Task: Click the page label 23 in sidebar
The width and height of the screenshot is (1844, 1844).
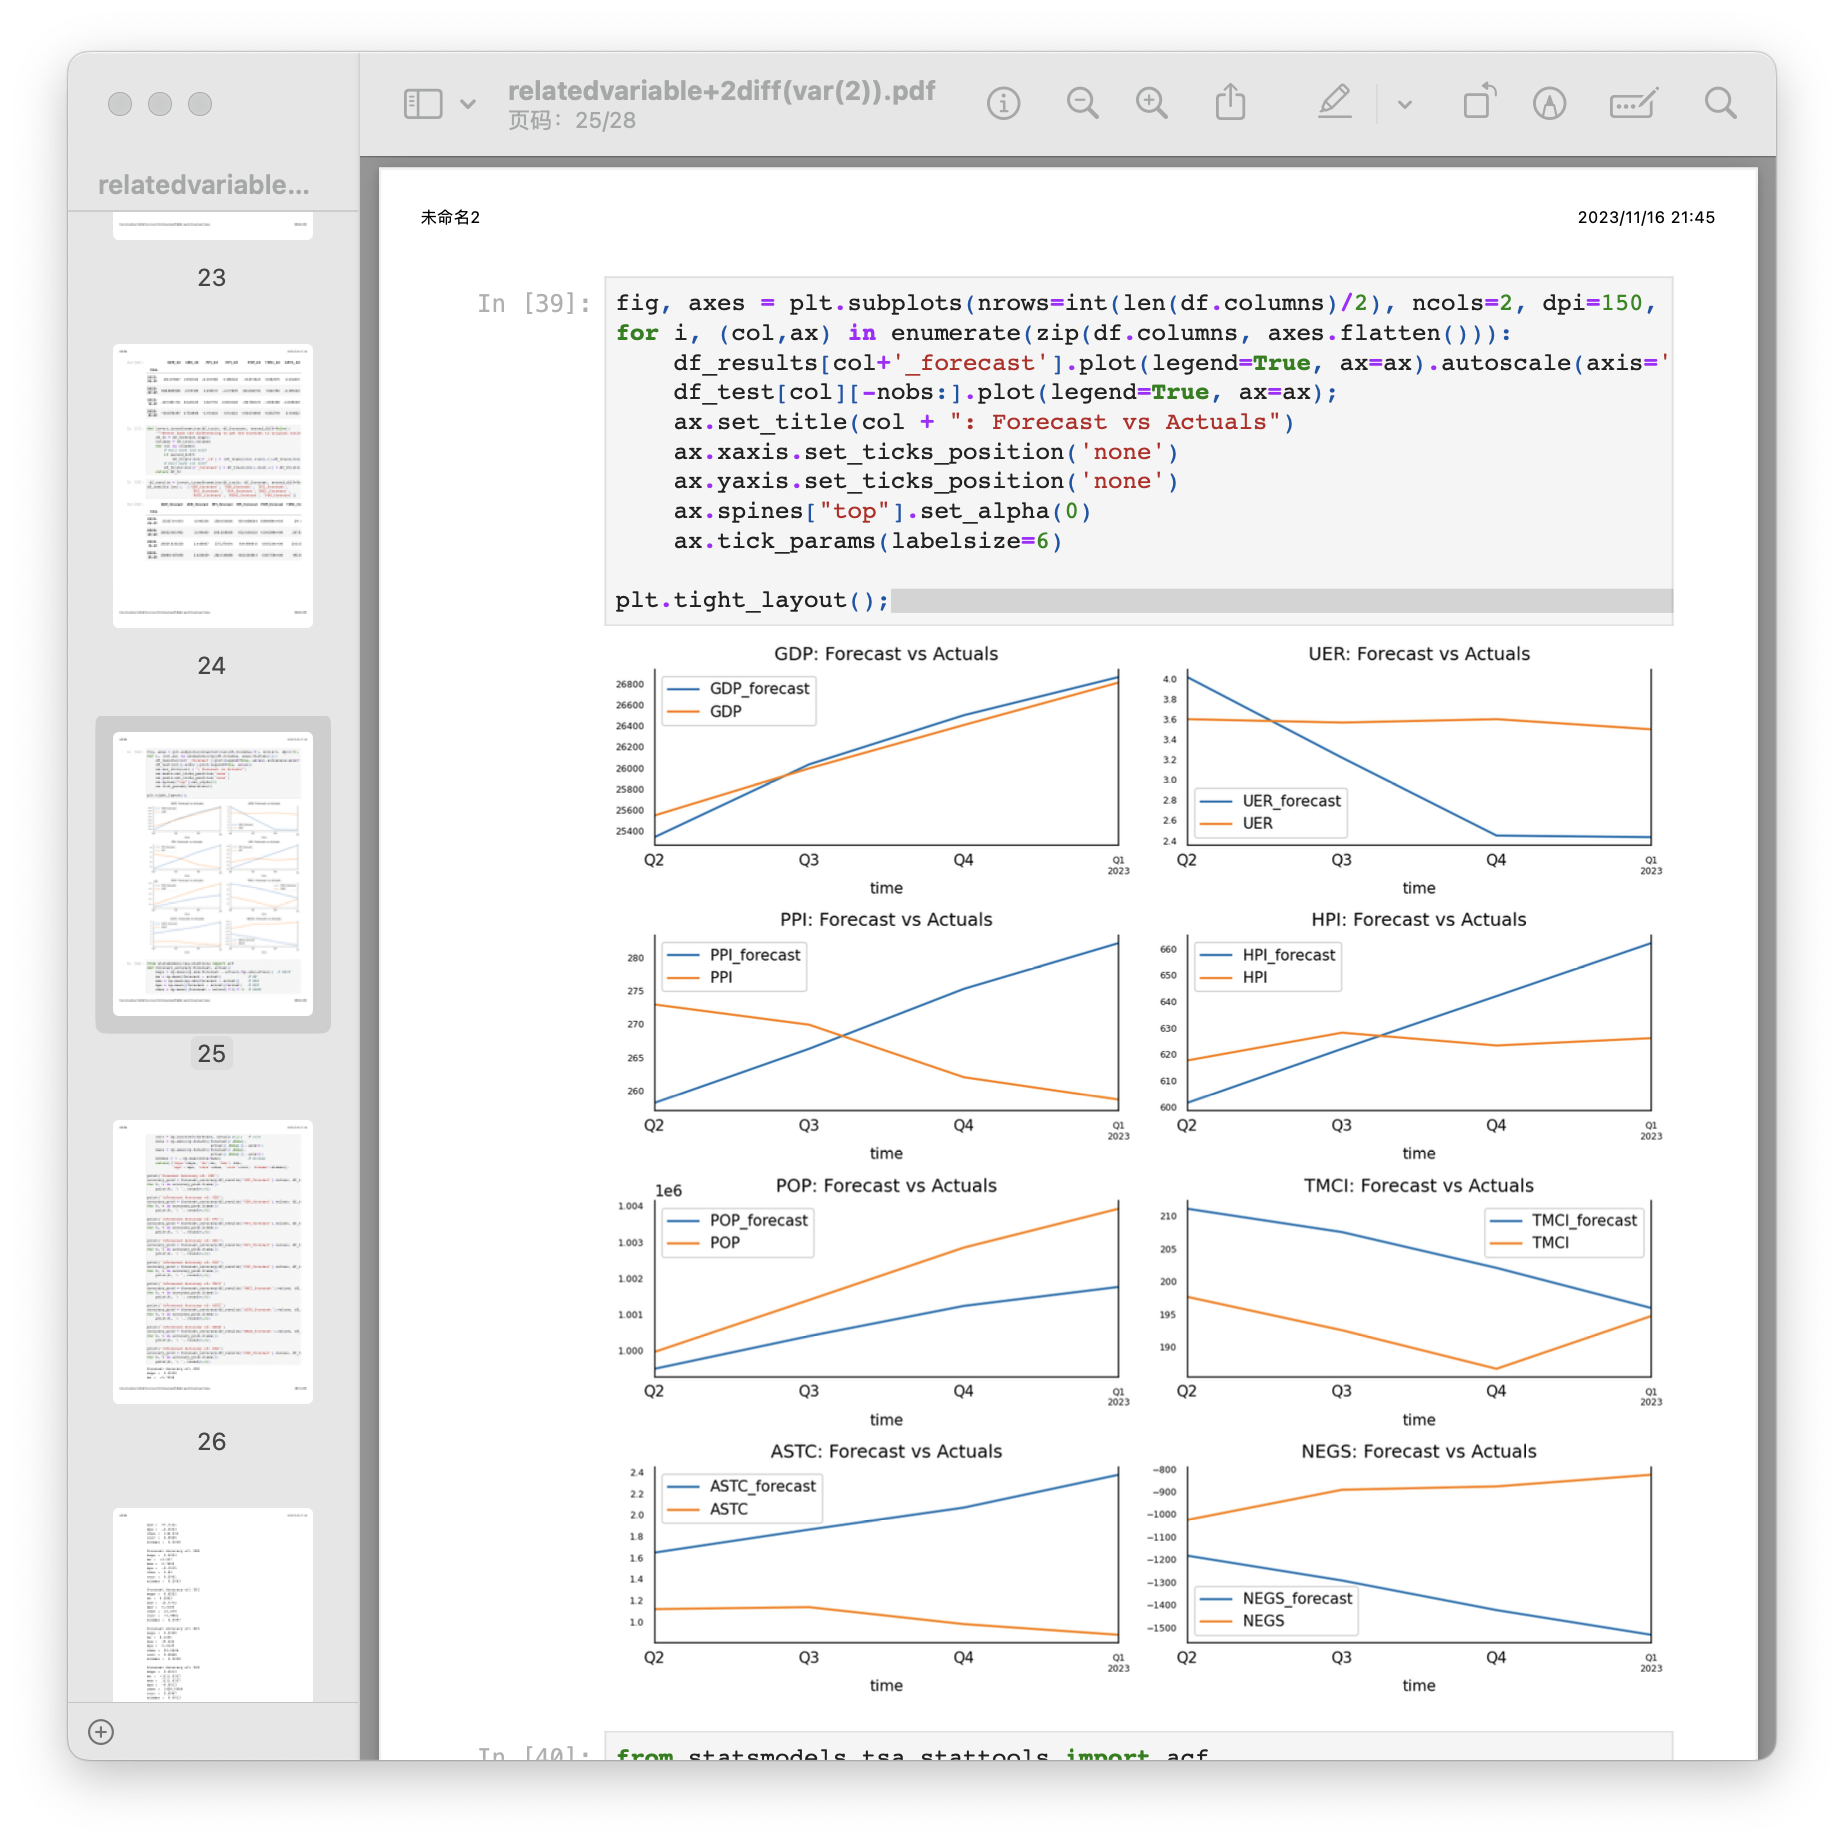Action: (x=212, y=278)
